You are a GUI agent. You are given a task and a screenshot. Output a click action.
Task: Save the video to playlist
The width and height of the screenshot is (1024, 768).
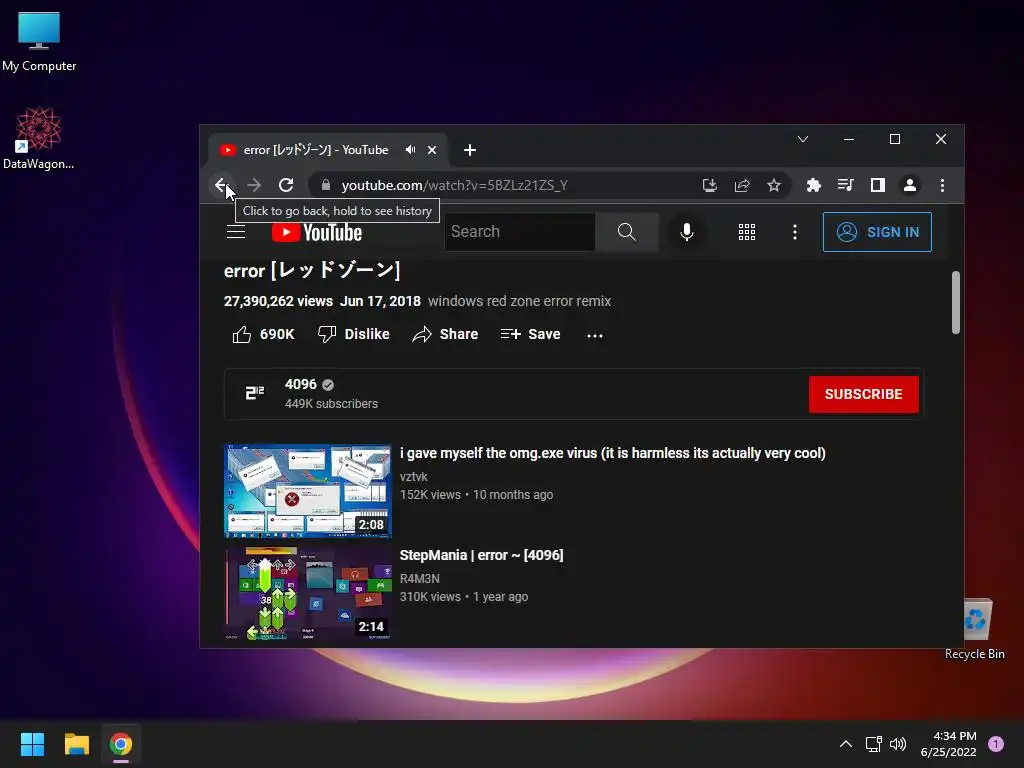tap(530, 334)
